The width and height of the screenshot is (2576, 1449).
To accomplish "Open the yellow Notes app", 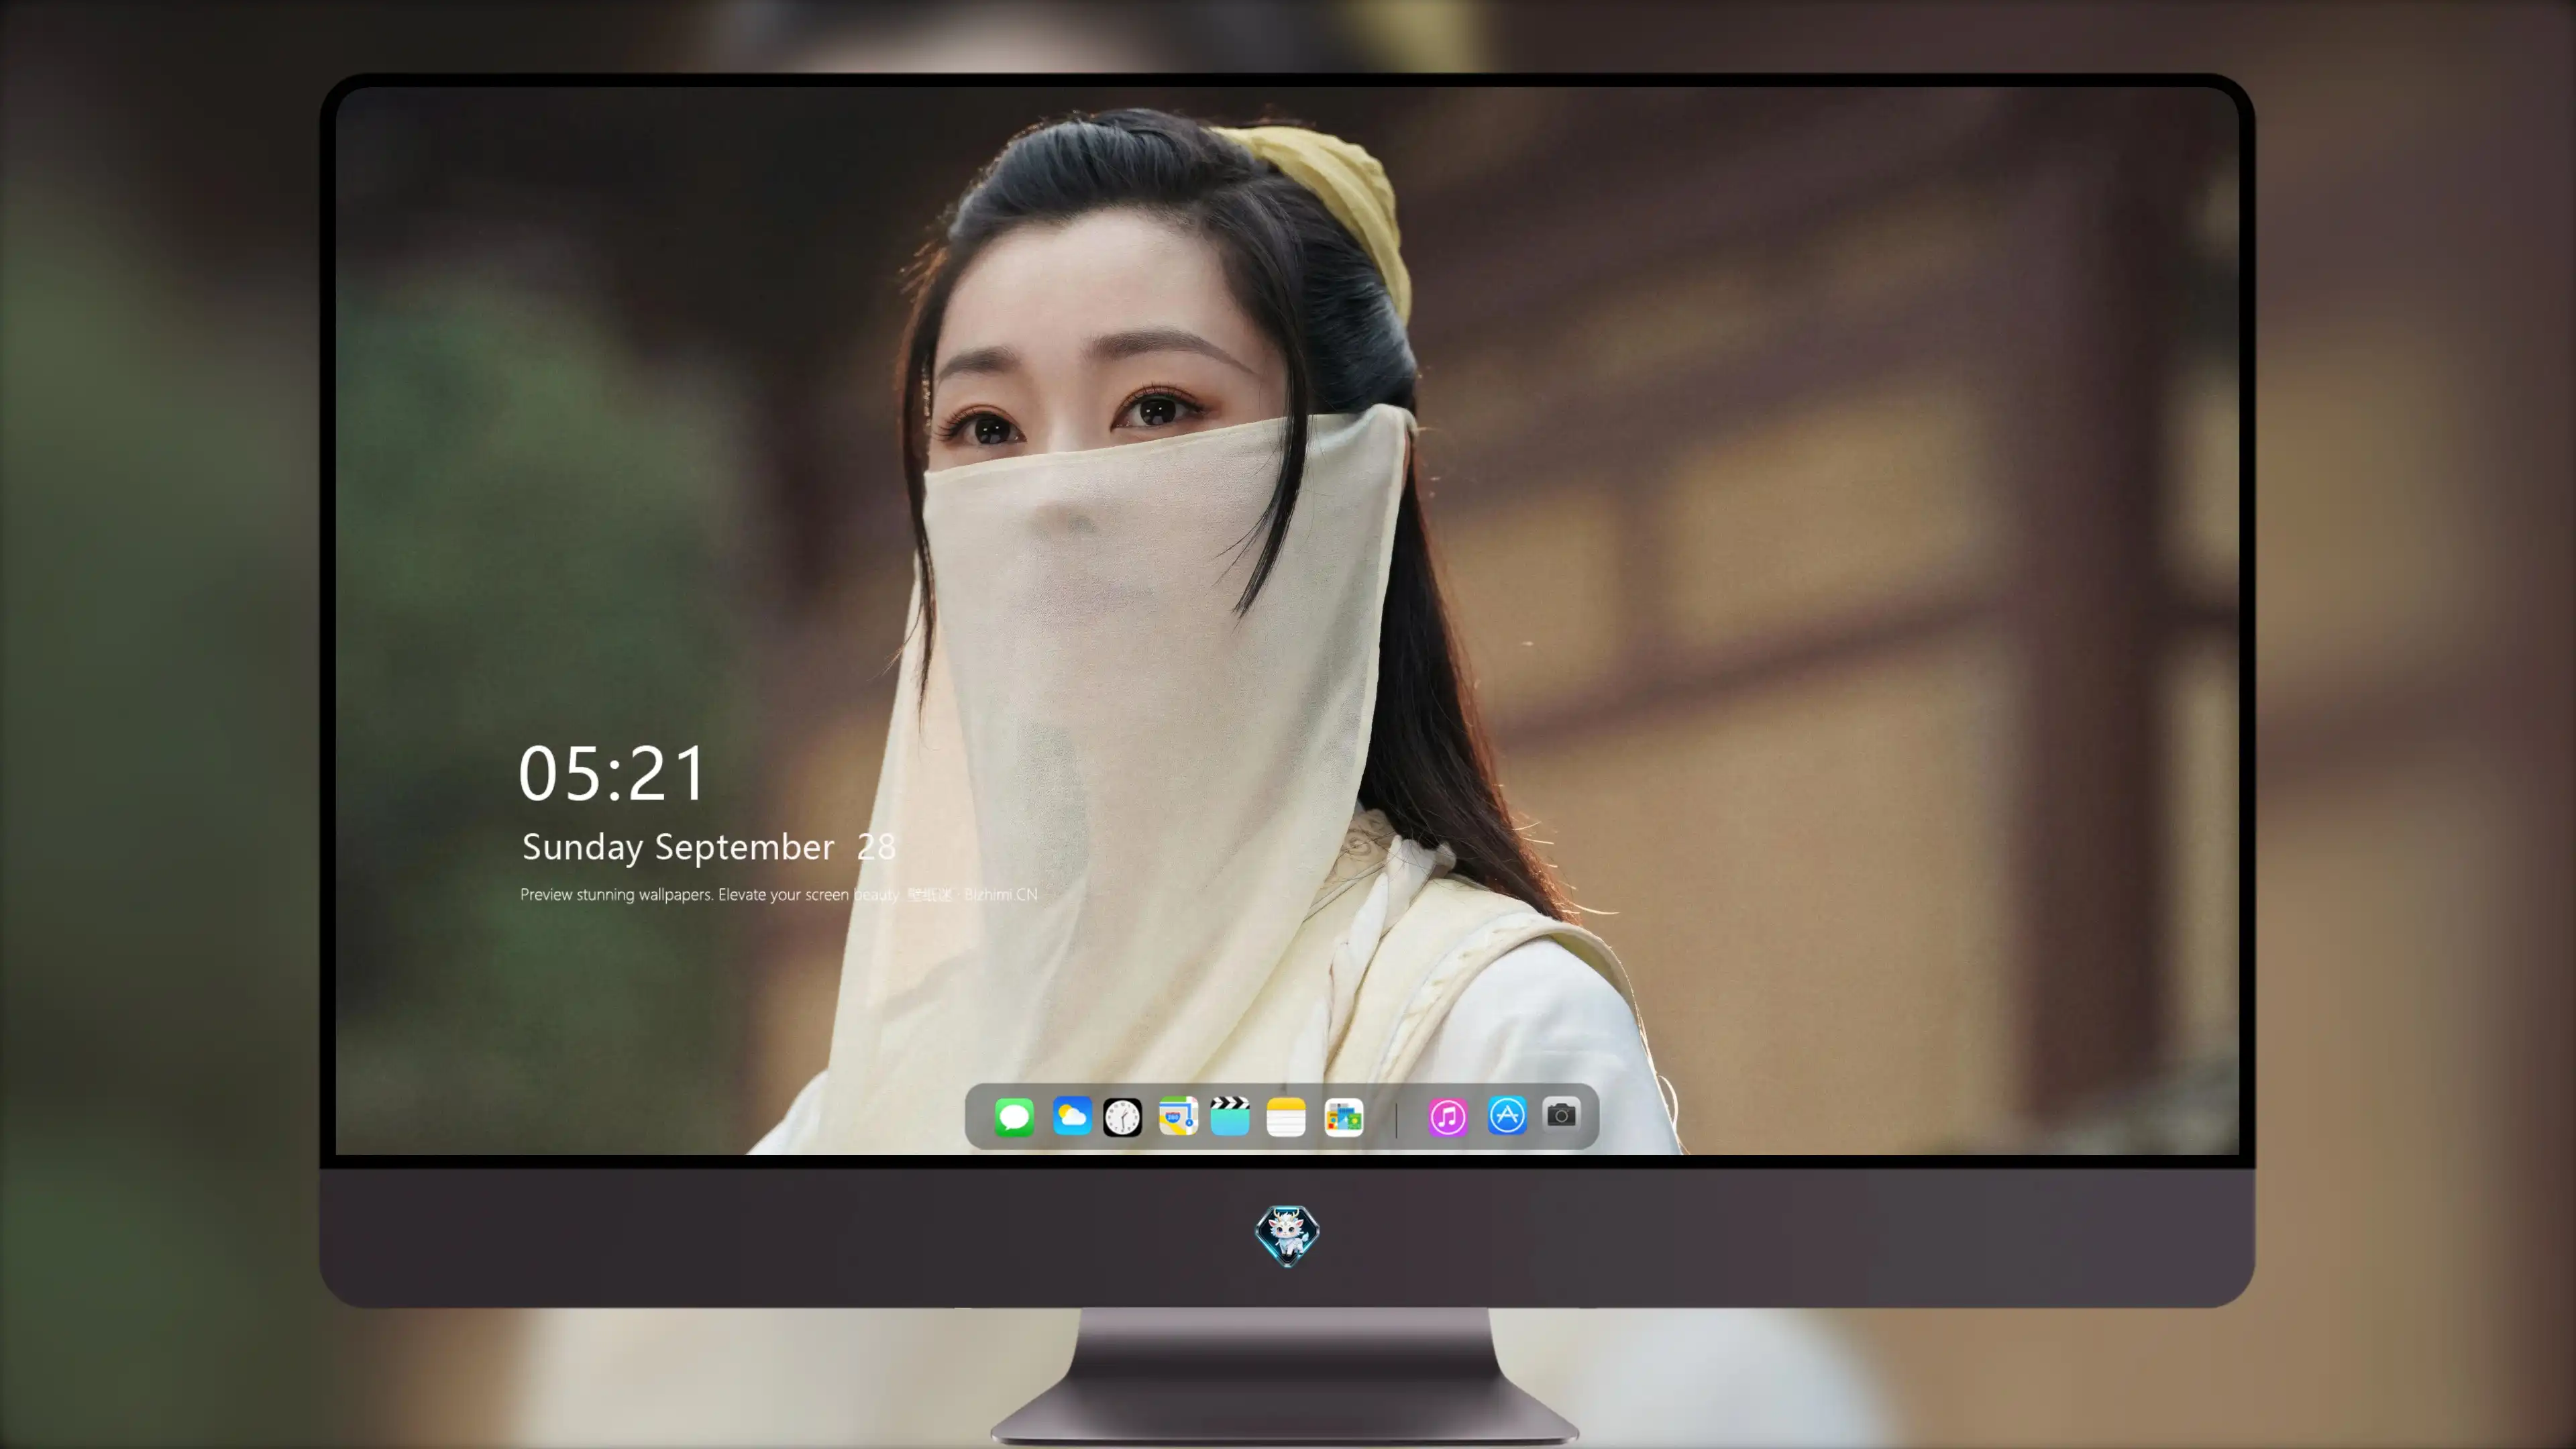I will pyautogui.click(x=1286, y=1117).
